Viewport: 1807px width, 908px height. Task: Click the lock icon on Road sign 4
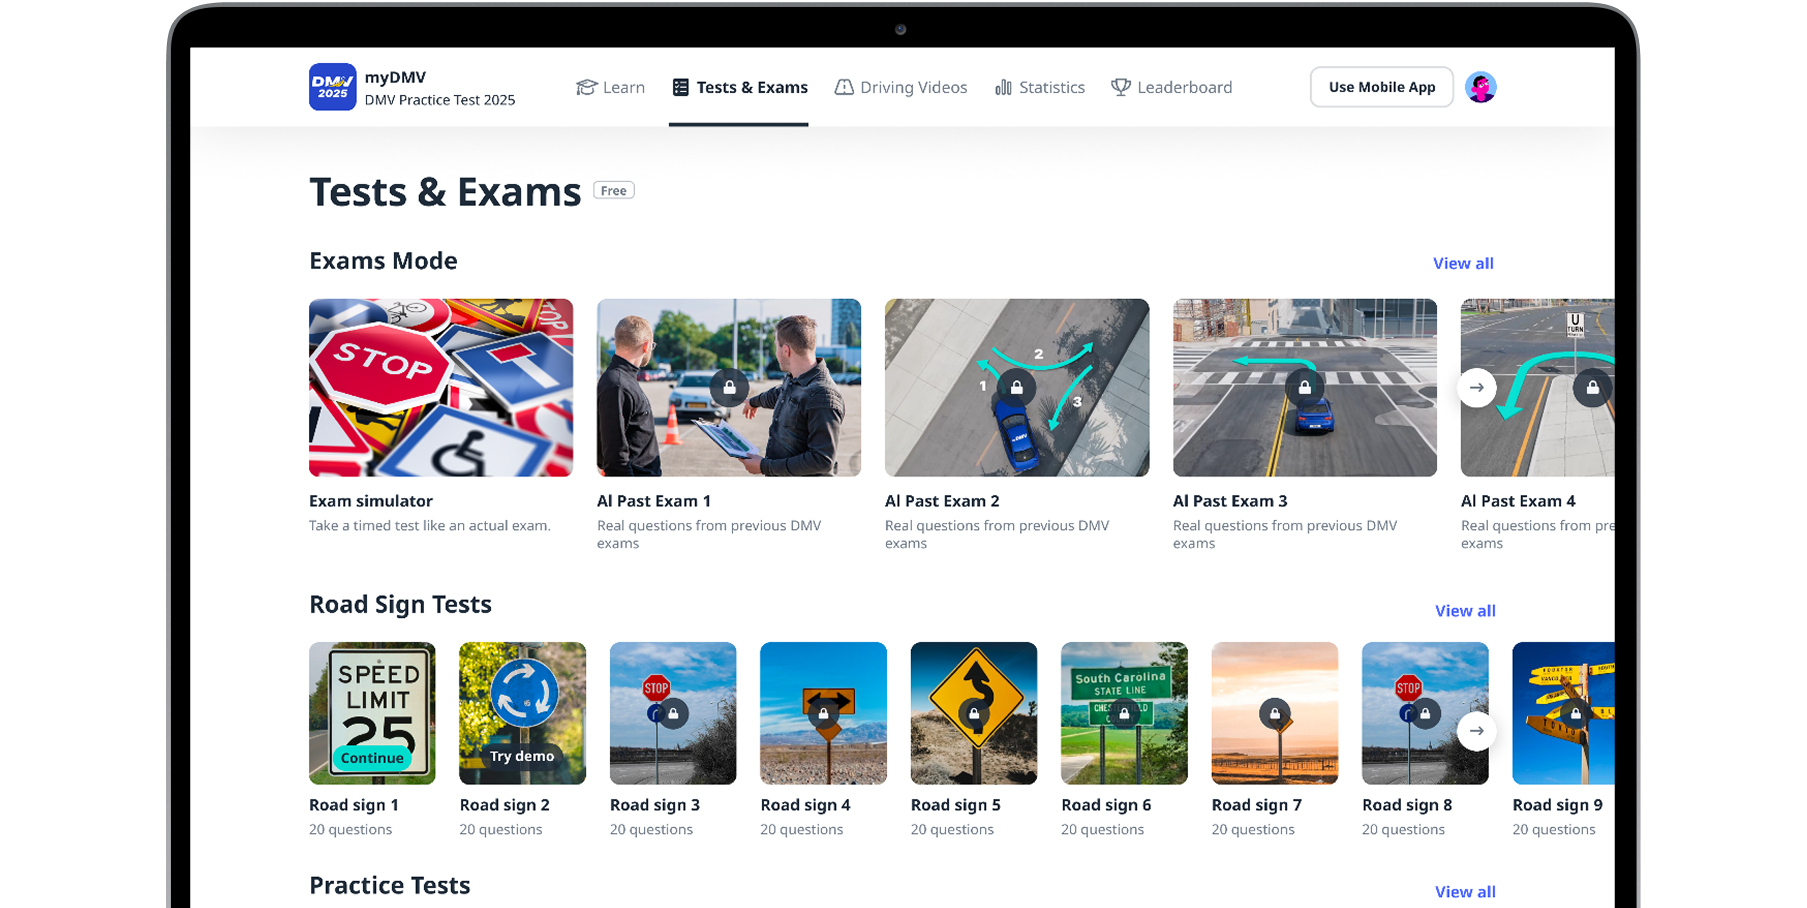click(x=823, y=713)
